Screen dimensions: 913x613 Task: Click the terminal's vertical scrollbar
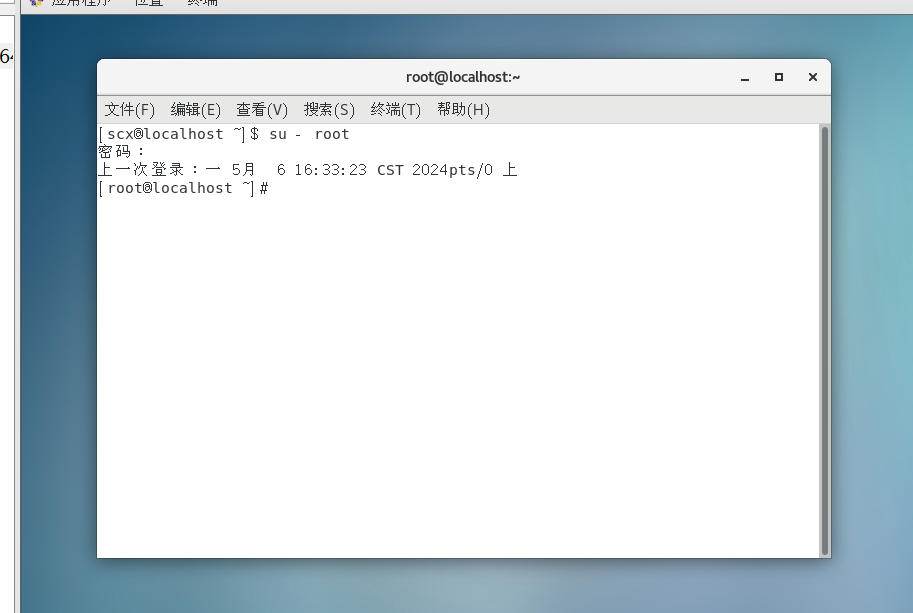pos(824,340)
